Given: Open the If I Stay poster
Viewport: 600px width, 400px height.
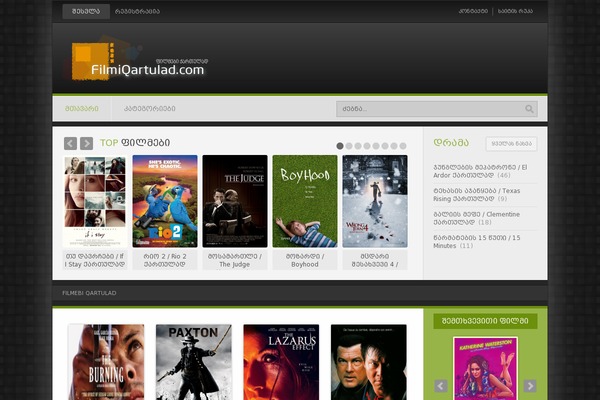Looking at the screenshot, I should pos(95,201).
